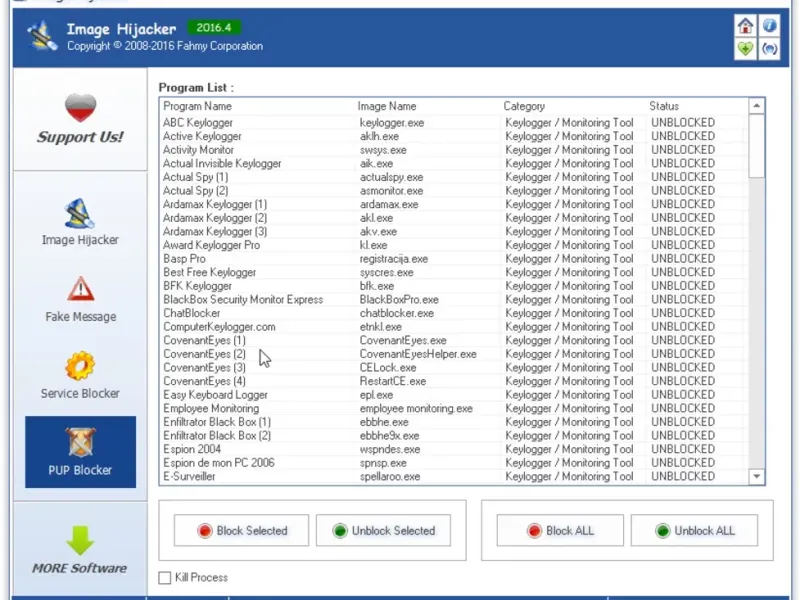Image resolution: width=800 pixels, height=600 pixels.
Task: Select the ABC Keylogger row
Action: (x=453, y=122)
